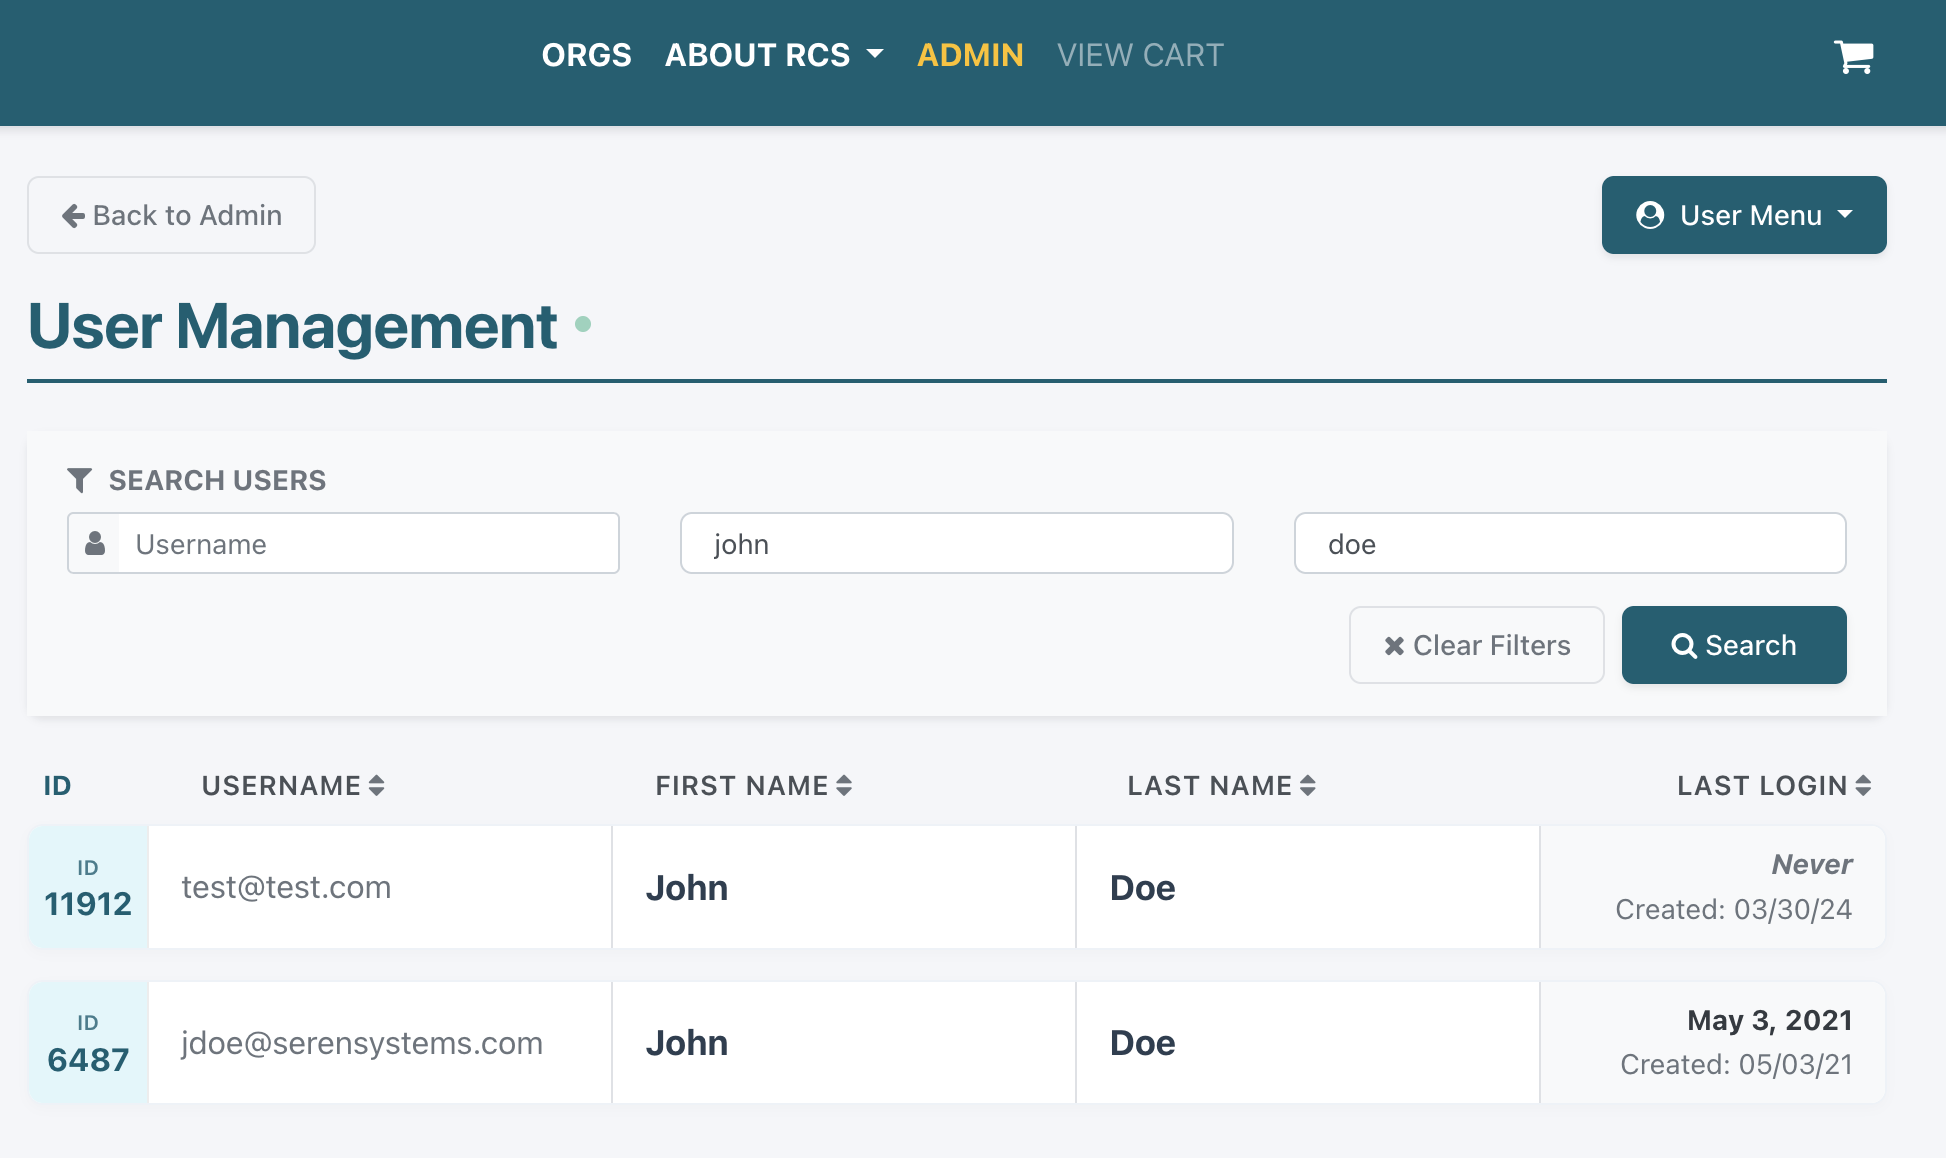
Task: Click the last name field containing doe
Action: [x=1570, y=543]
